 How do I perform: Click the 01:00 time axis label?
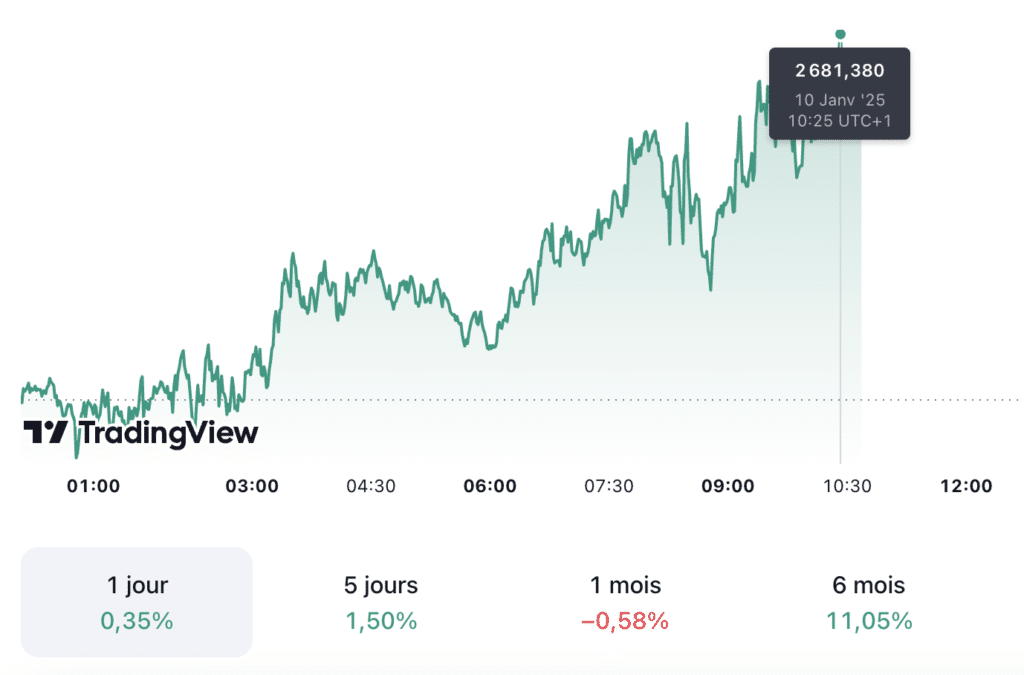[93, 487]
